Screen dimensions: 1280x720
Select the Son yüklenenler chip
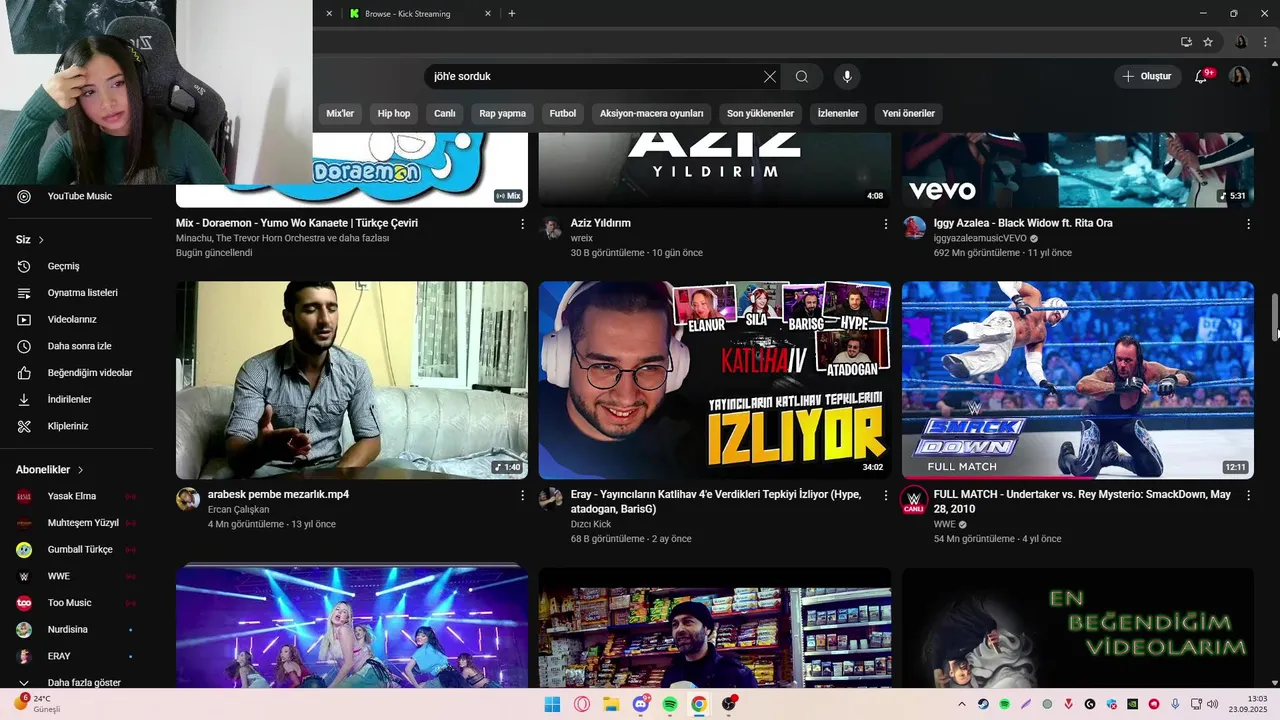[760, 113]
